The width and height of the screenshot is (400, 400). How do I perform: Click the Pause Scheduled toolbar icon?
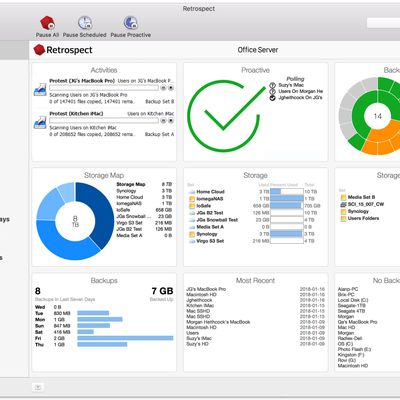pos(85,23)
